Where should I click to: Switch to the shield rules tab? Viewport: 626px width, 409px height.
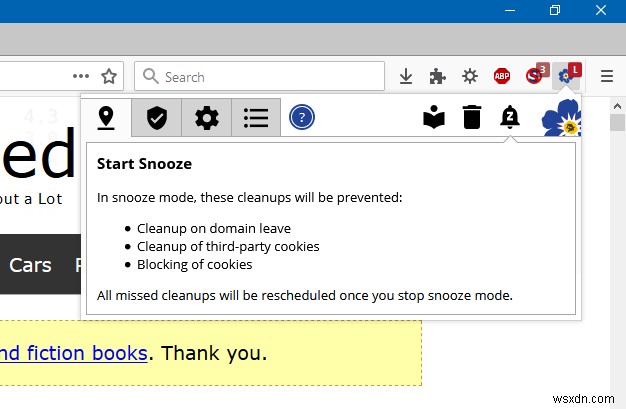[156, 118]
